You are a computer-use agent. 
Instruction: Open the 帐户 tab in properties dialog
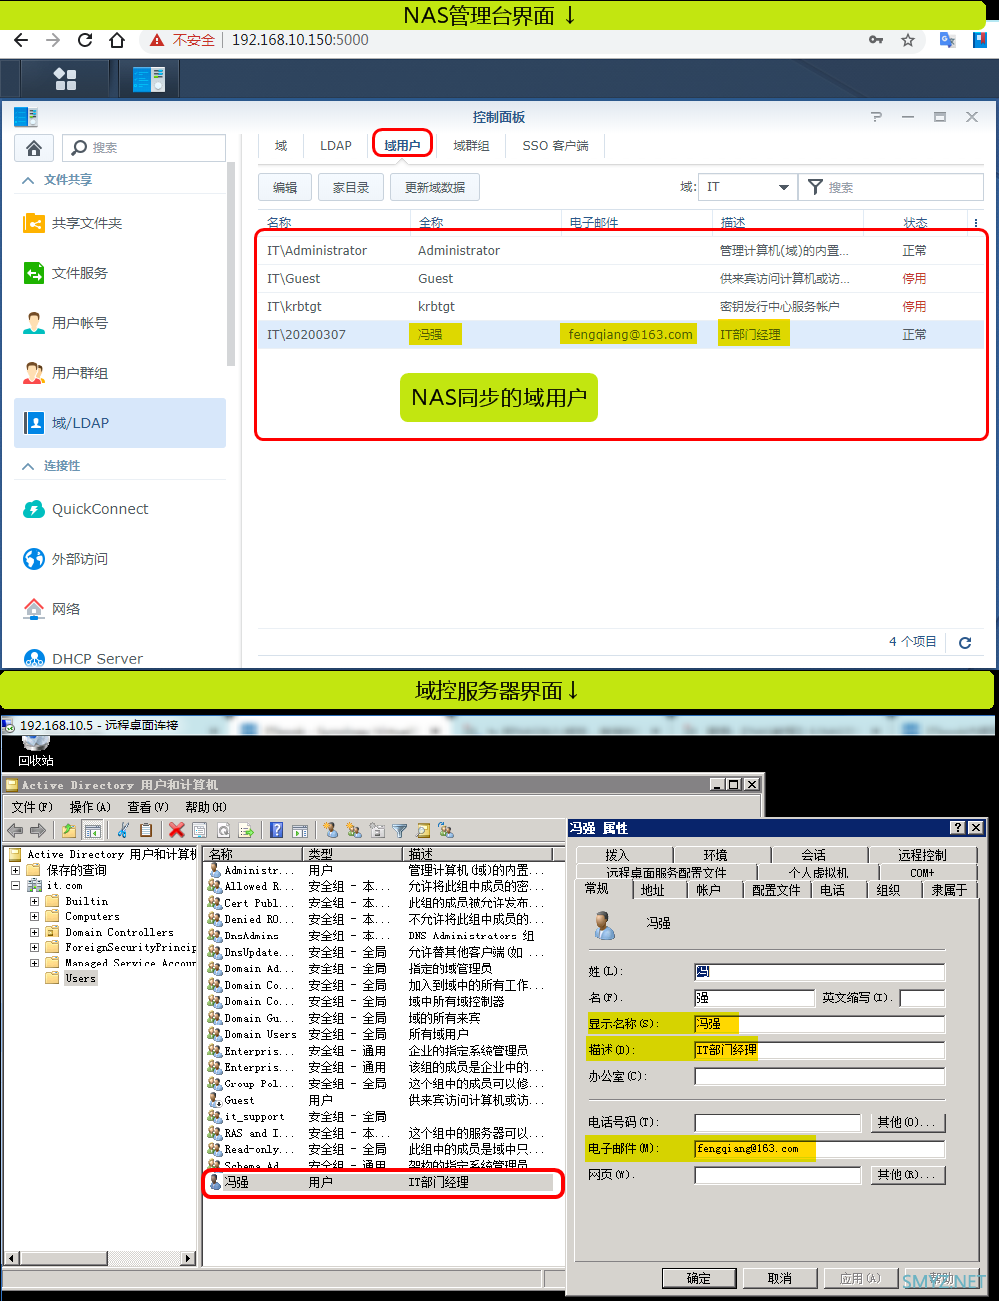pos(709,890)
